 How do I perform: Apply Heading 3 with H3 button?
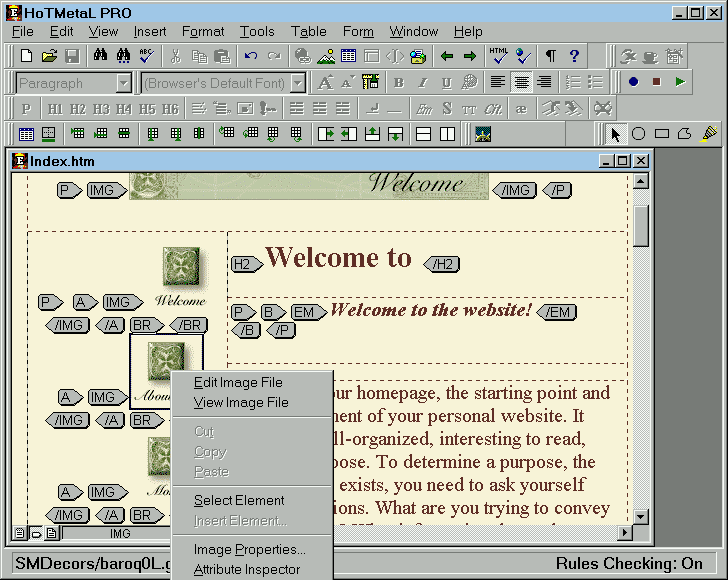[101, 109]
